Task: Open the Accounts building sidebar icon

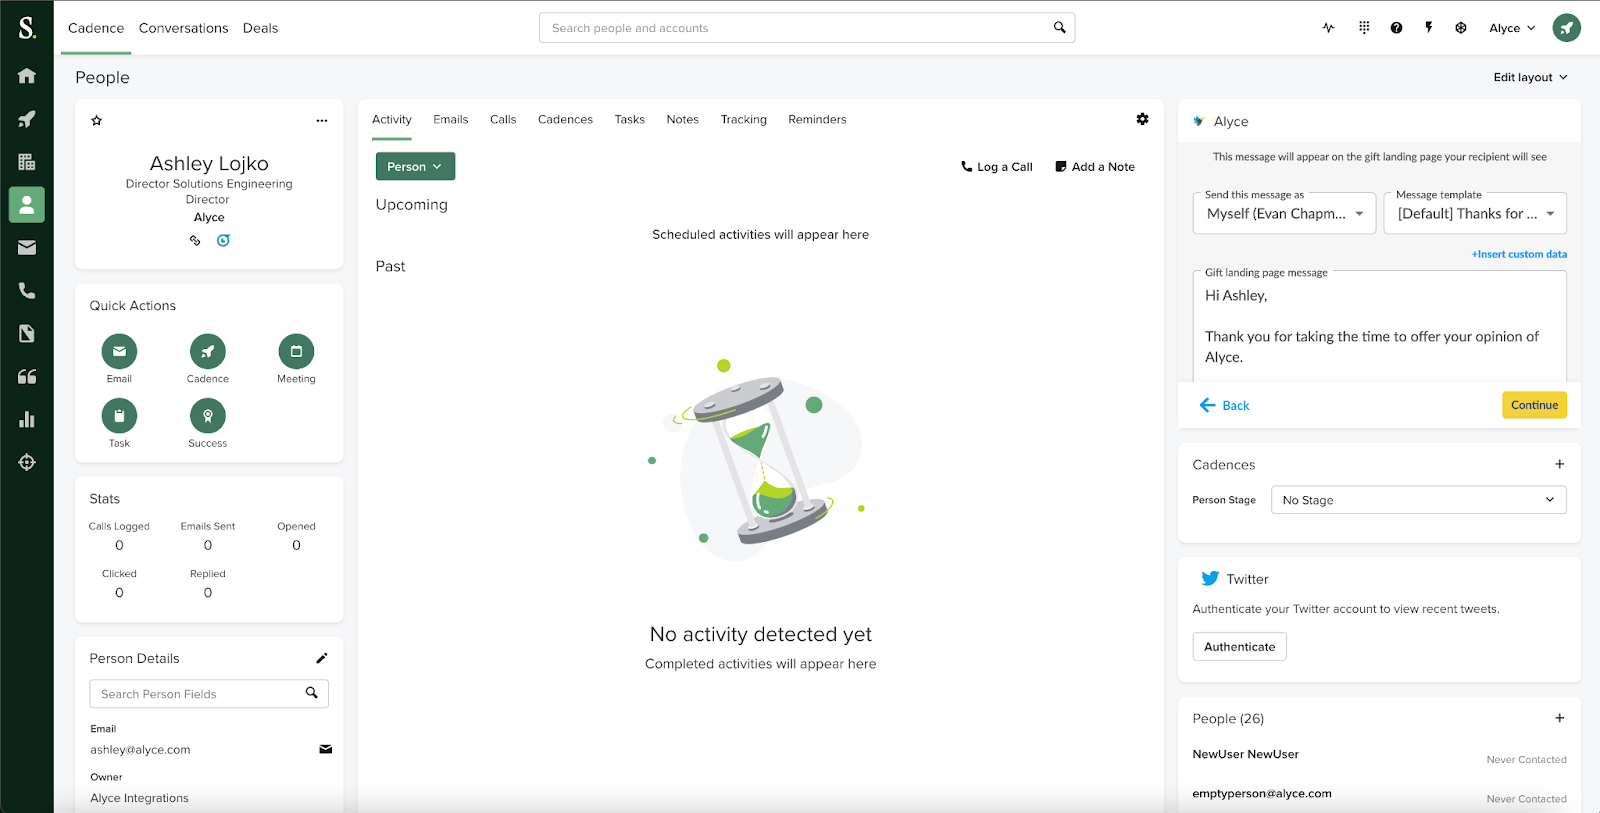Action: click(27, 162)
